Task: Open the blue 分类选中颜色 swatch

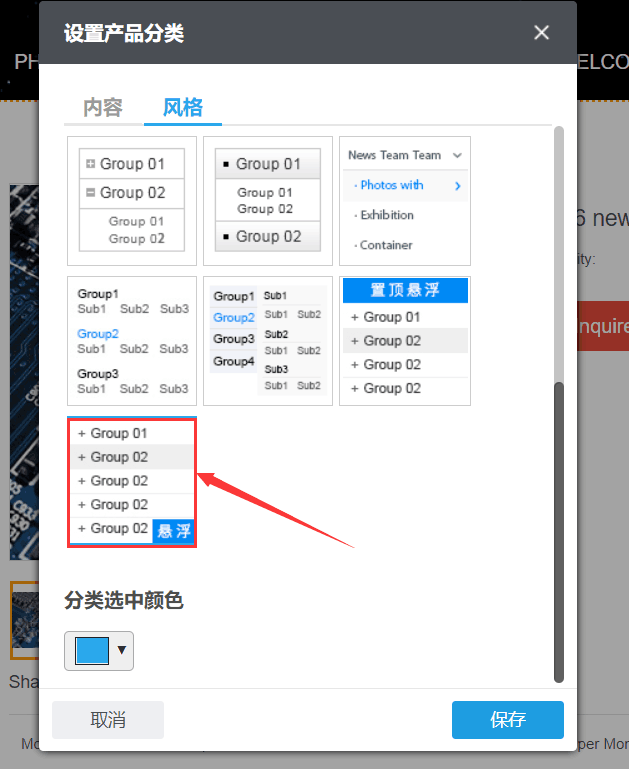Action: tap(92, 651)
